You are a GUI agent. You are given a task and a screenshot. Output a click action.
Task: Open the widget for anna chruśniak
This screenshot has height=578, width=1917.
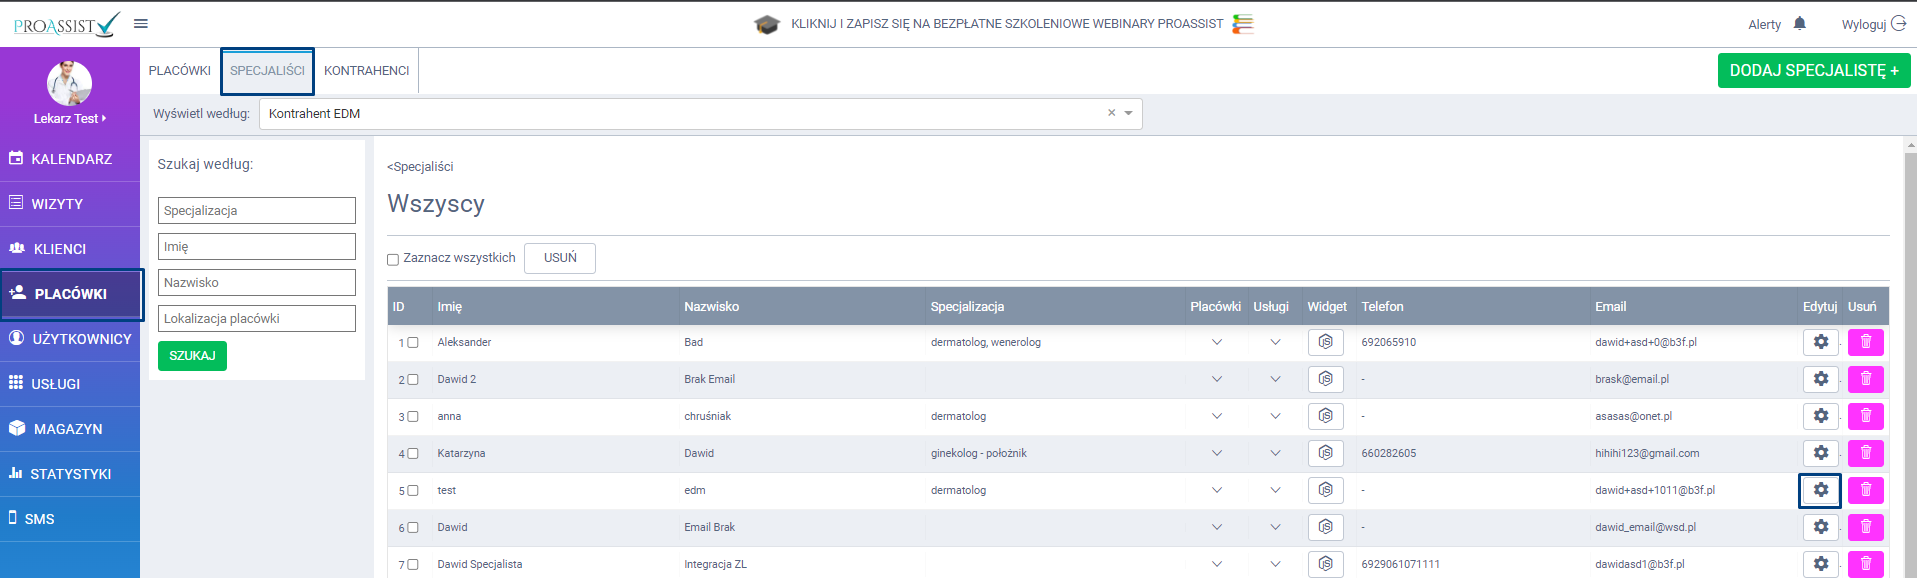pos(1326,416)
